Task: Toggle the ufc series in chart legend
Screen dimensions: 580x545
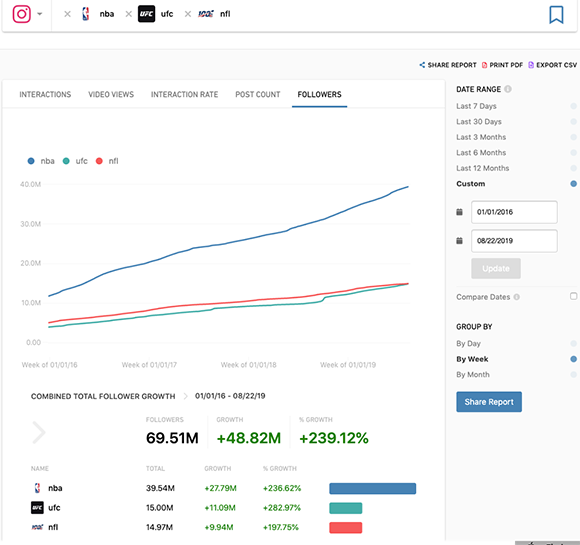Action: pyautogui.click(x=75, y=161)
